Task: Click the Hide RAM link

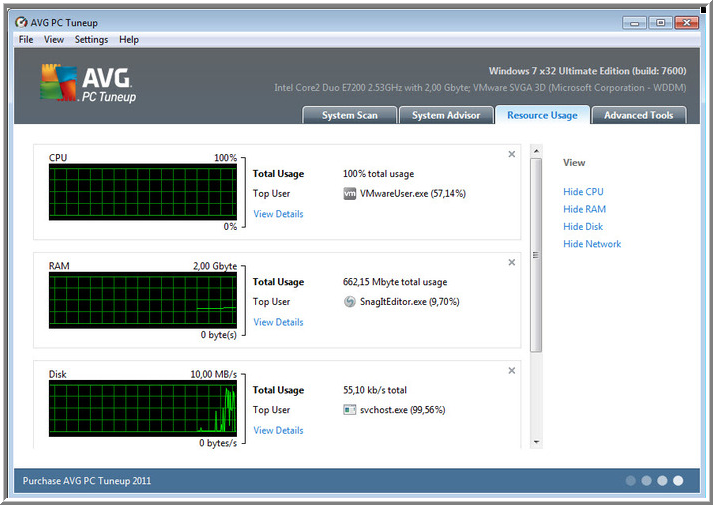Action: click(584, 209)
